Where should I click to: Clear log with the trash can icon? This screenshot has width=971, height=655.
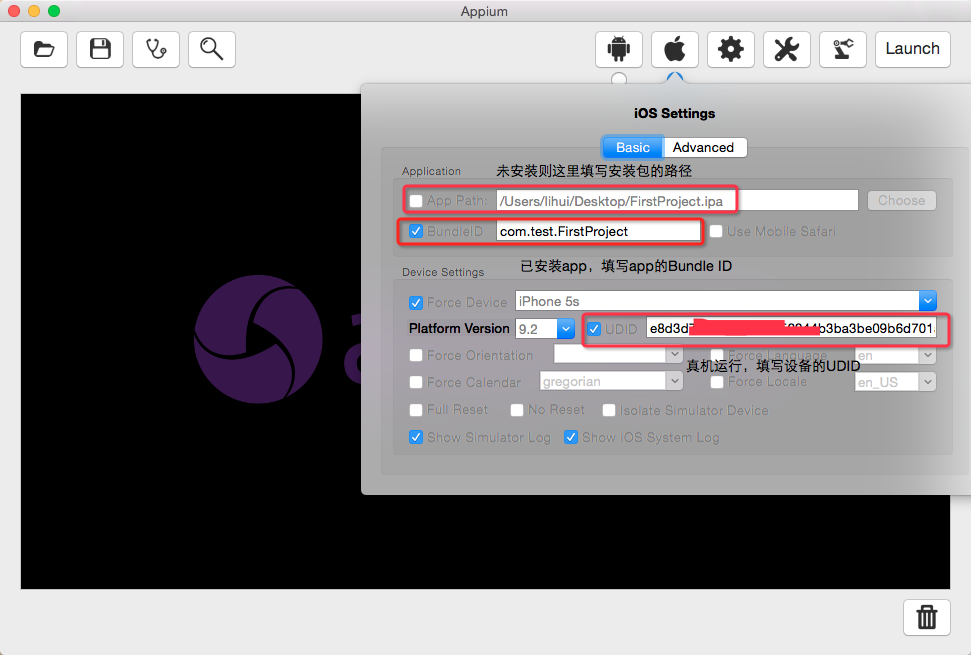click(x=926, y=617)
